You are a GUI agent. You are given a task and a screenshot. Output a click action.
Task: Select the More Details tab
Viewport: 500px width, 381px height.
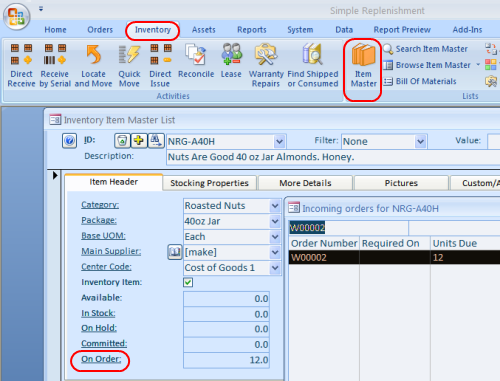tap(305, 183)
